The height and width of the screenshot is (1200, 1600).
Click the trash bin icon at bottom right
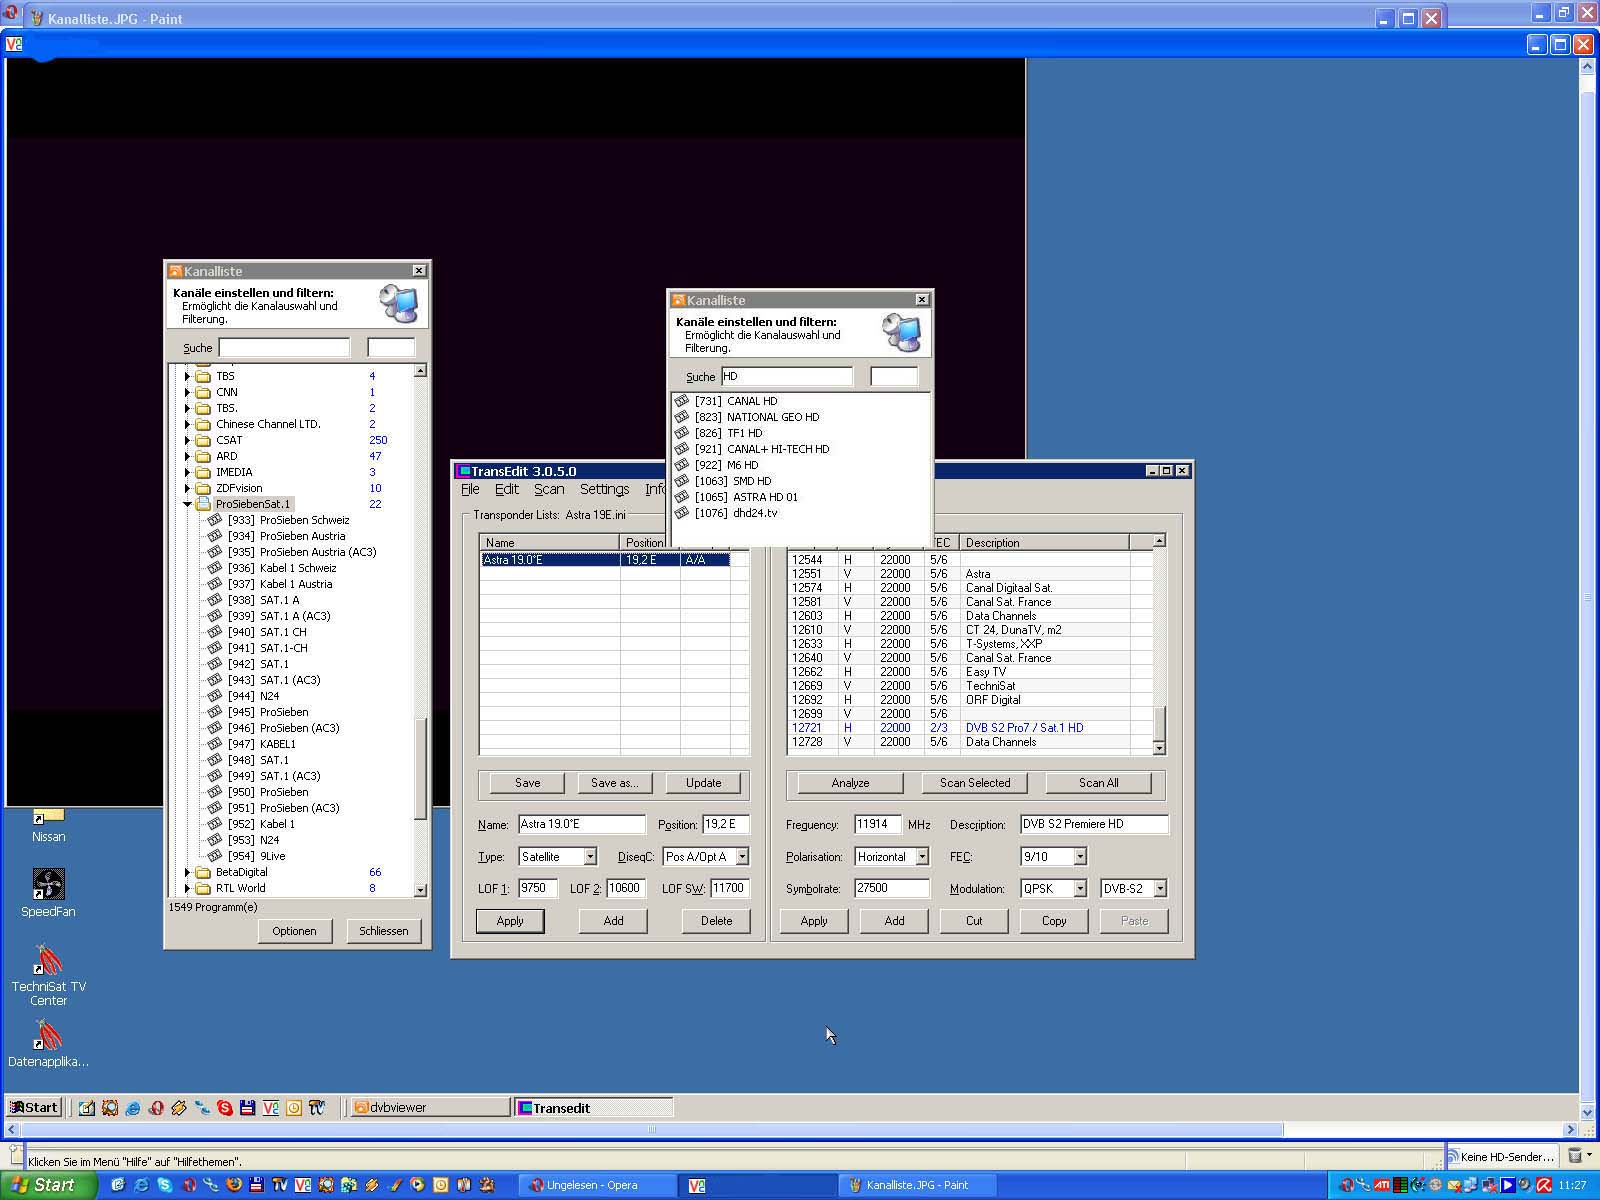1575,1155
